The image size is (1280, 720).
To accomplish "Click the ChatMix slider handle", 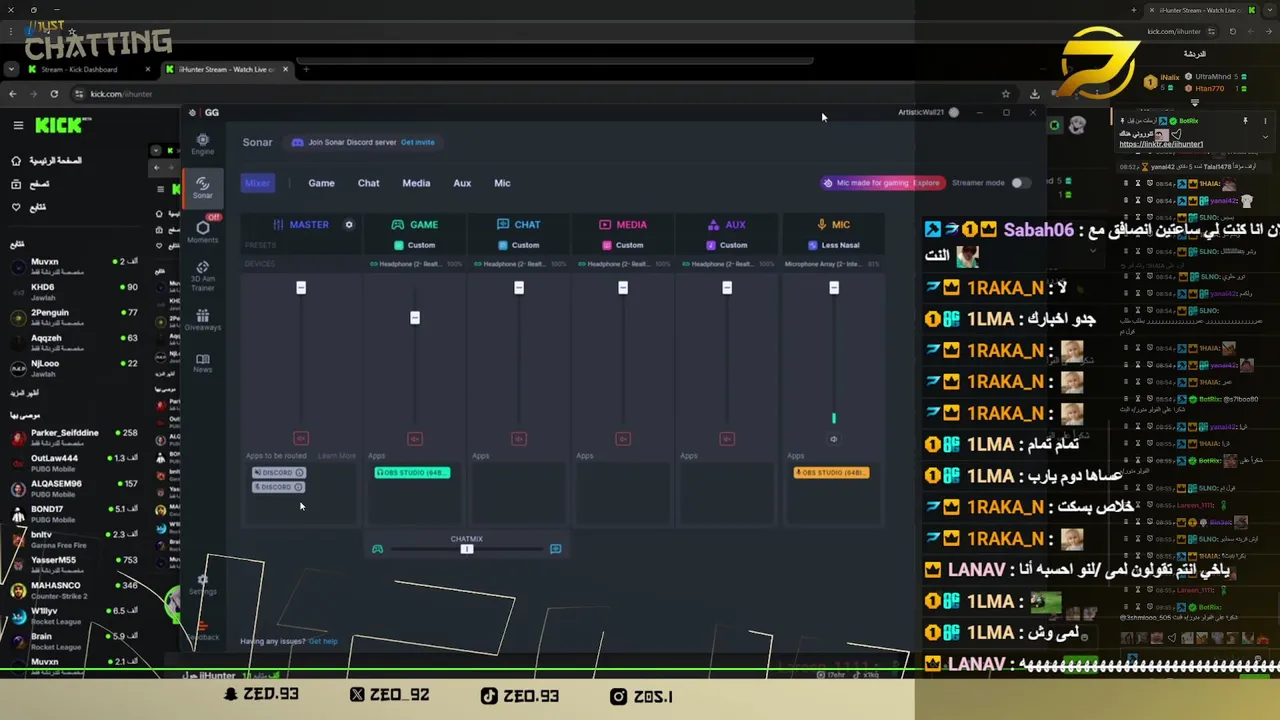I will 466,549.
